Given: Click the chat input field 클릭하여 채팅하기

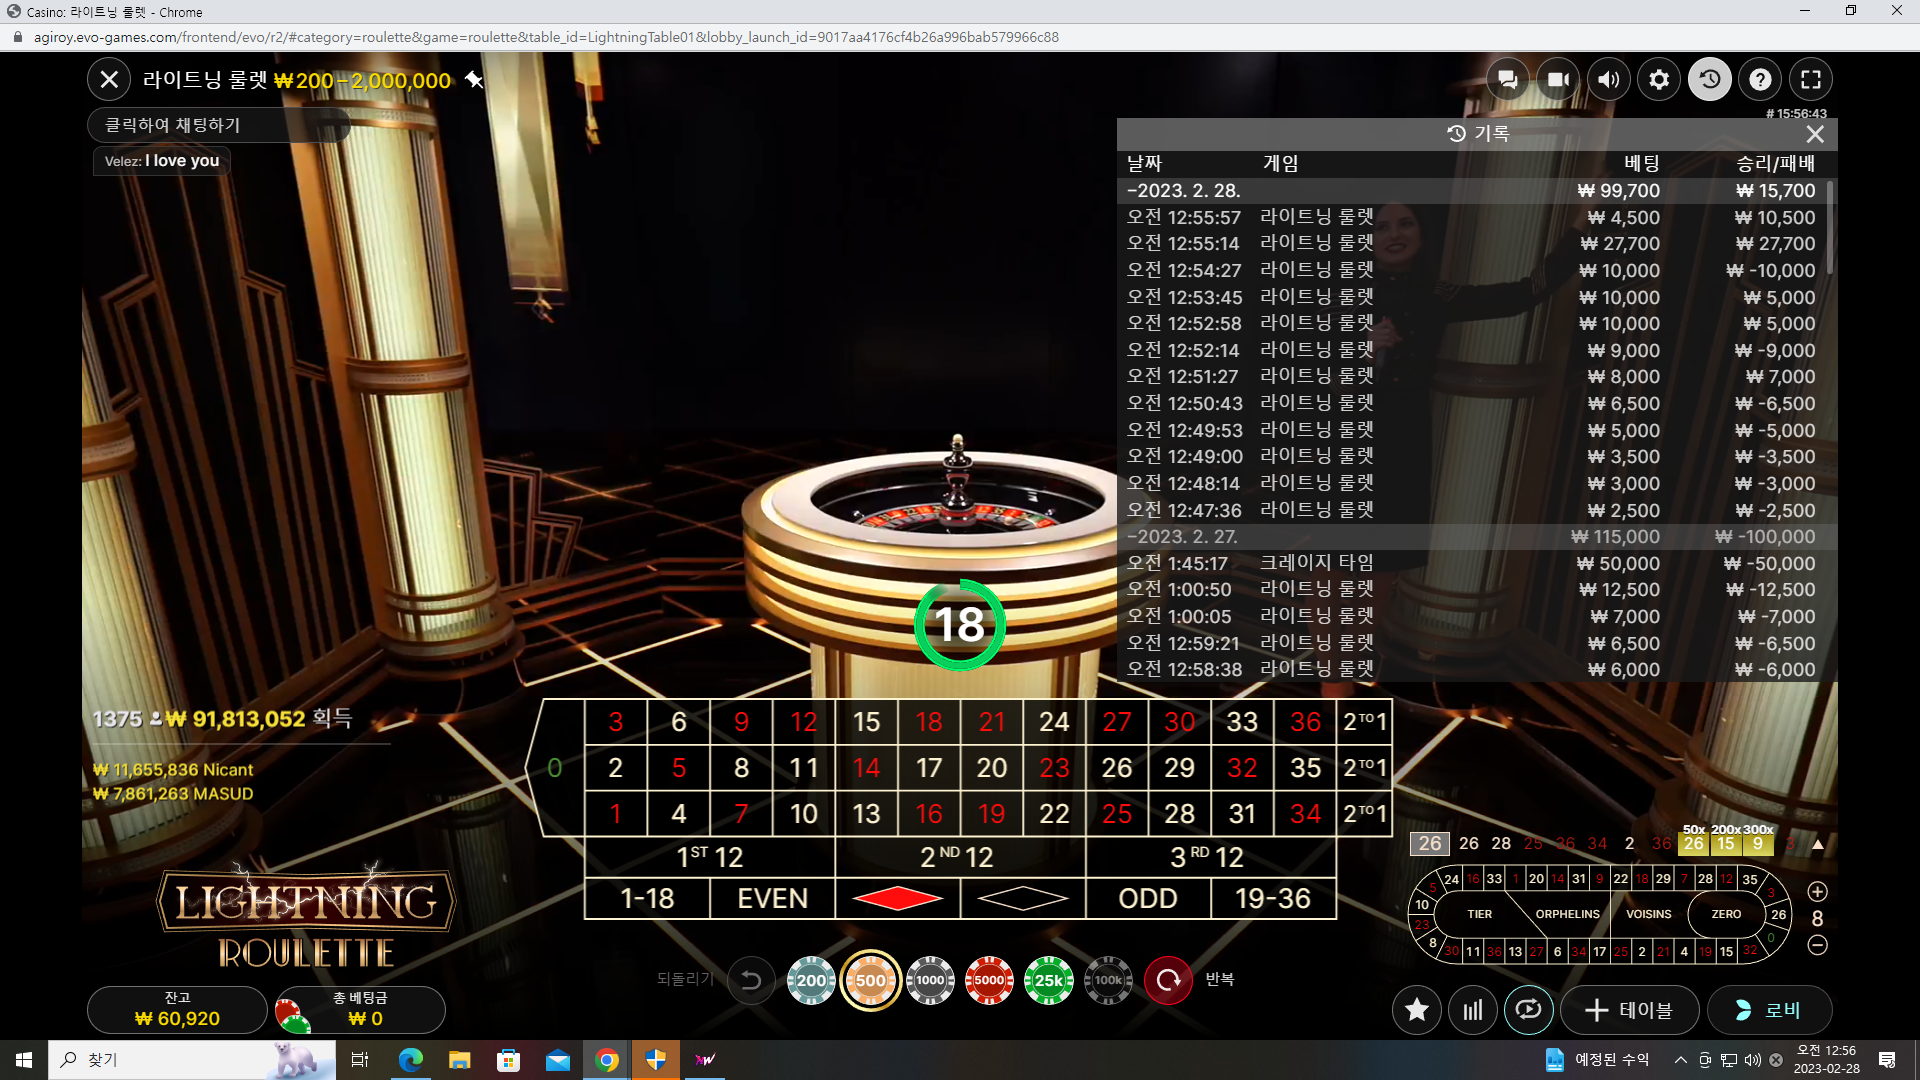Looking at the screenshot, I should point(219,125).
